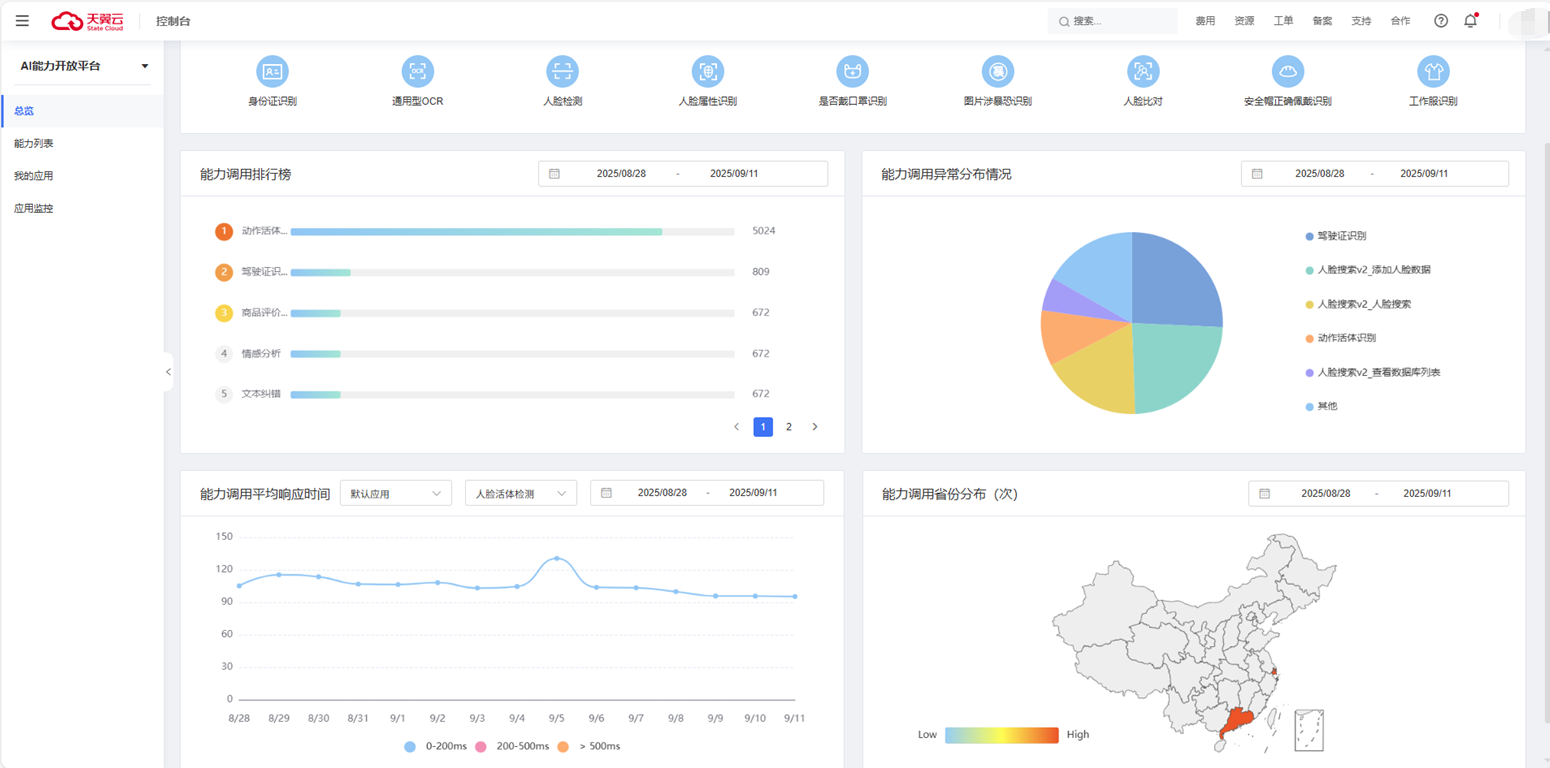This screenshot has height=768, width=1550.
Task: Click the 驾驶证识 ranking progress bar
Action: [512, 272]
